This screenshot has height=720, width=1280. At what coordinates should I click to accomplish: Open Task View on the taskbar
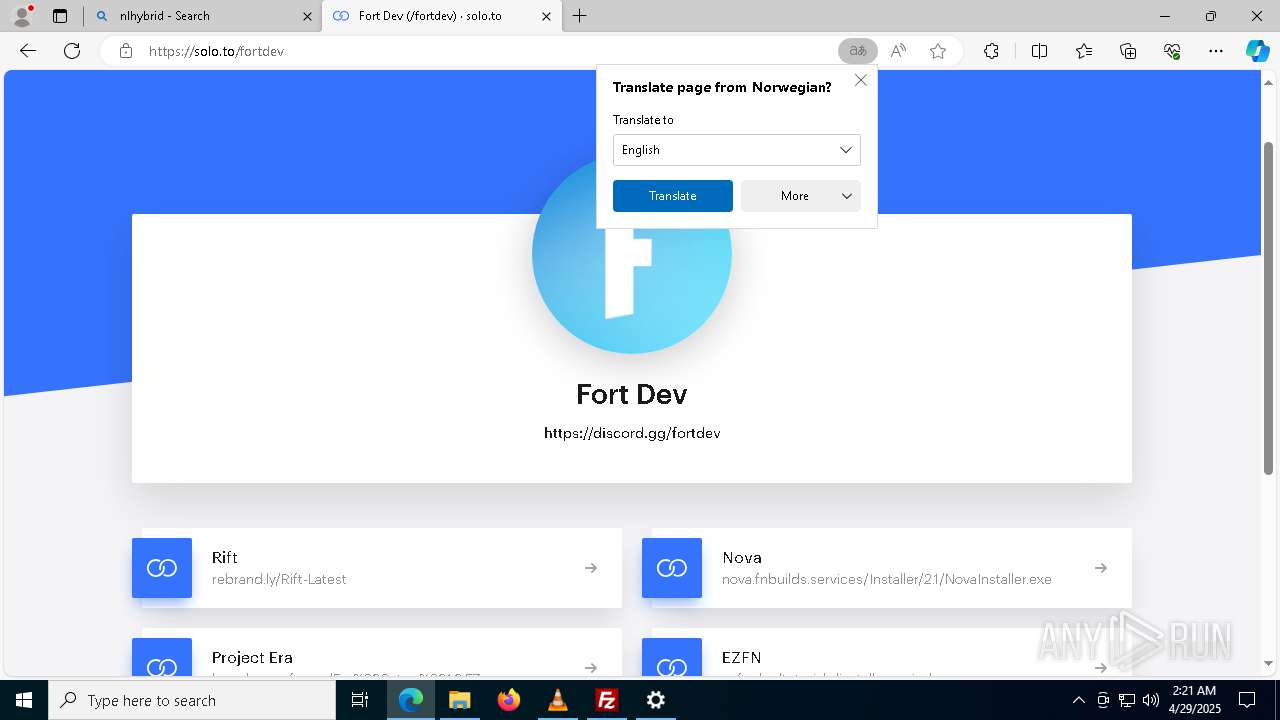360,700
